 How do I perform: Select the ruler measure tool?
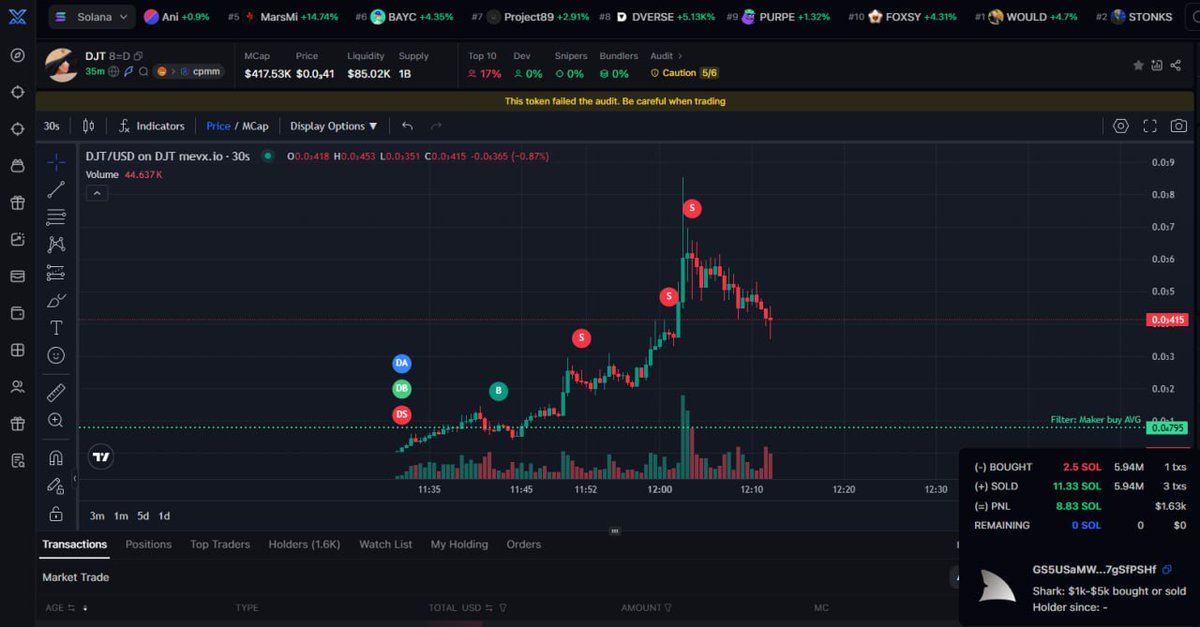click(x=56, y=393)
